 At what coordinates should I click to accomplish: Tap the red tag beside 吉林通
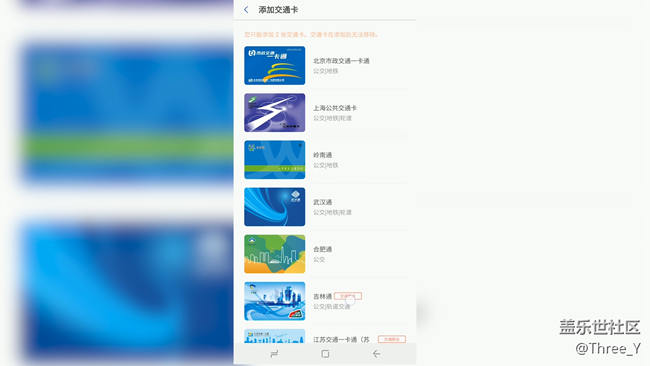click(x=348, y=296)
